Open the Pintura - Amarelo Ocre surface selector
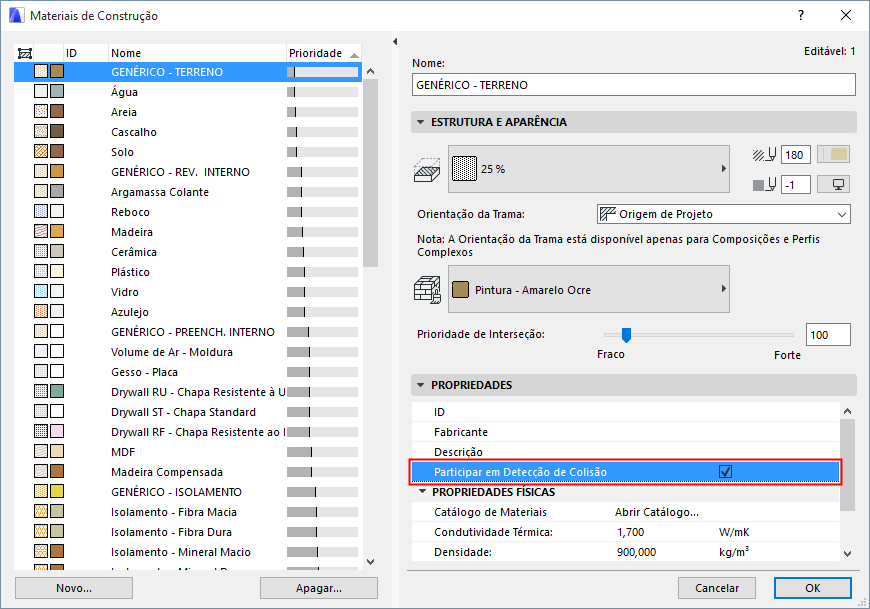Viewport: 870px width, 609px height. click(x=589, y=289)
